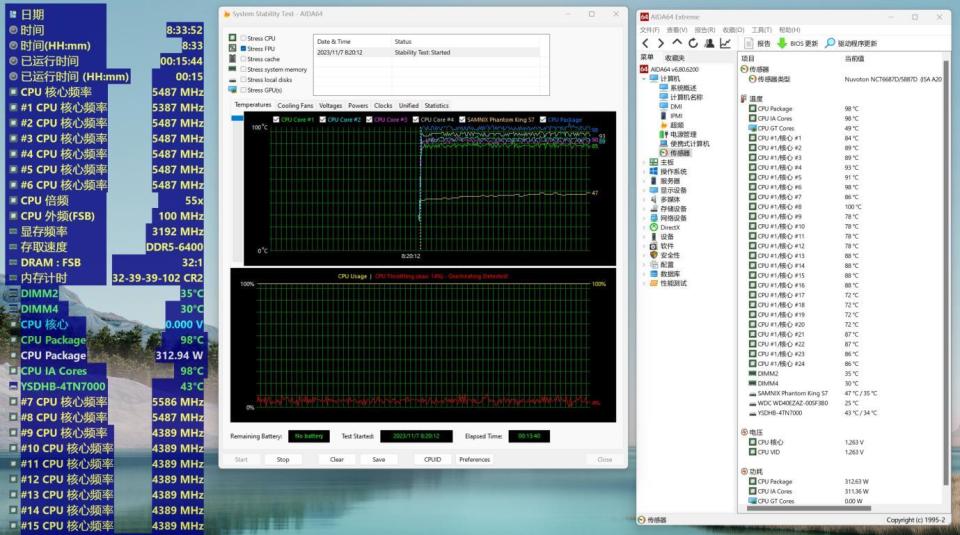The height and width of the screenshot is (535, 960).
Task: Enable Stress GPU(s) checkbox
Action: (243, 90)
